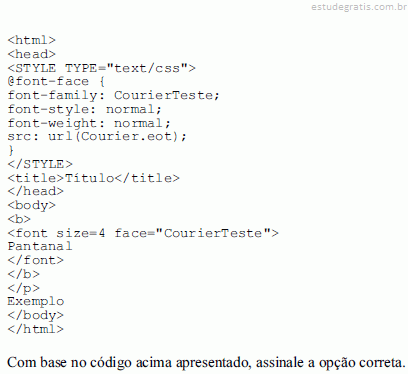
Task: Click the opening body tag line
Action: coord(32,205)
